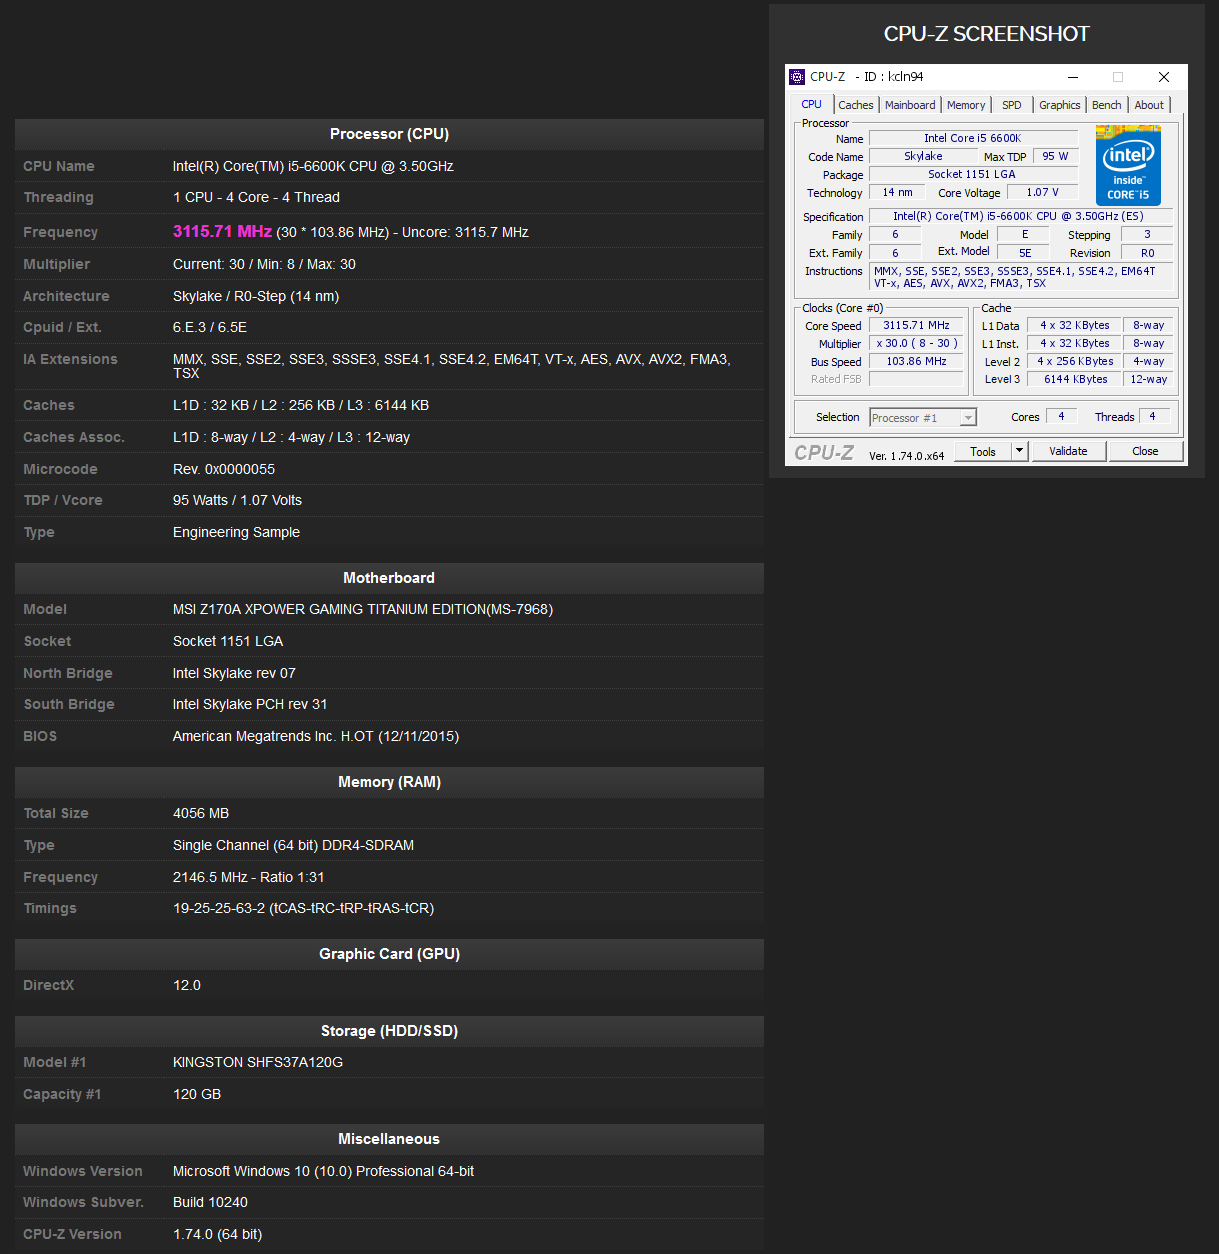1219x1254 pixels.
Task: Click the Storage (HDD/SSD) section header
Action: 389,1031
